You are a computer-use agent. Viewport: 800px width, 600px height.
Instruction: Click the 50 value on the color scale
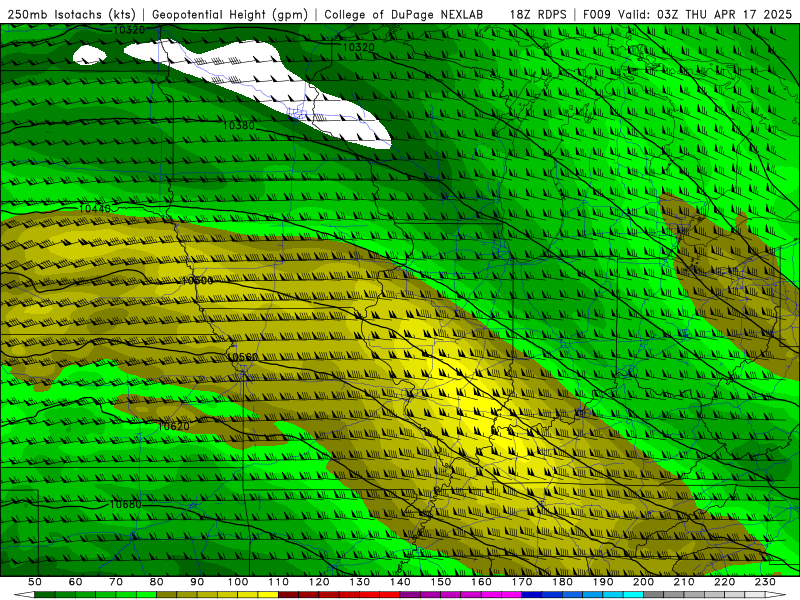click(x=35, y=582)
